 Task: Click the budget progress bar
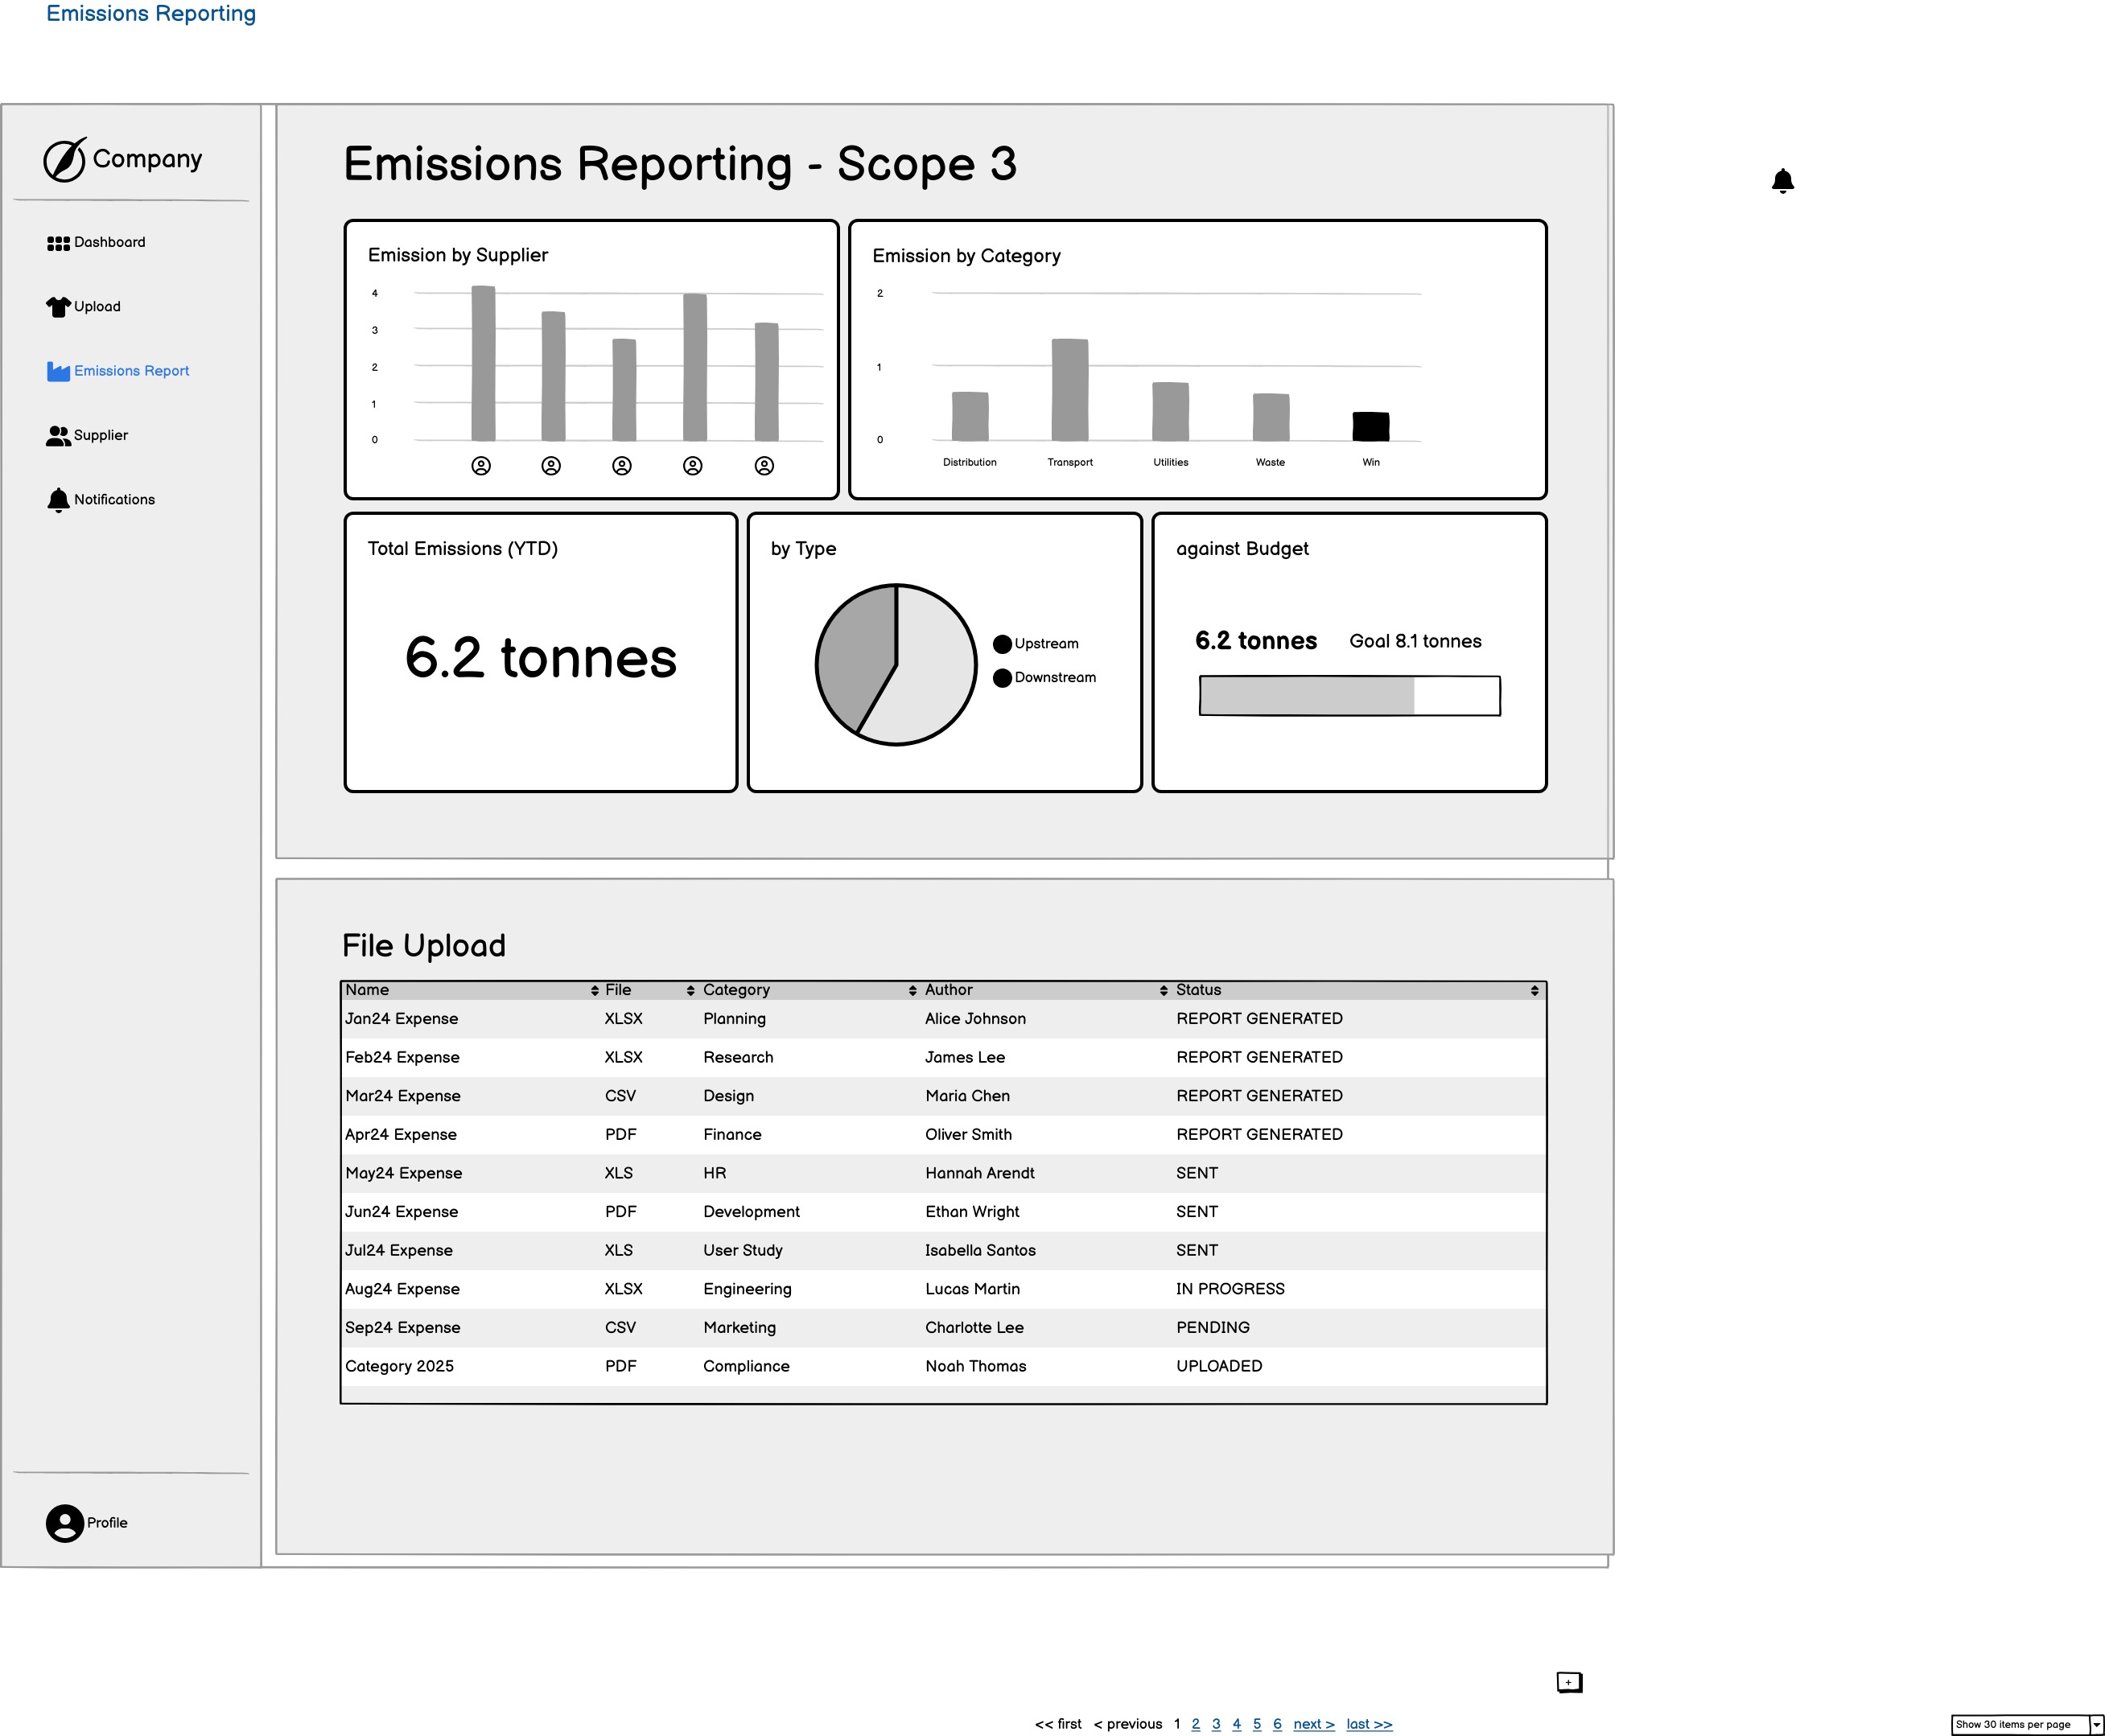(1349, 696)
